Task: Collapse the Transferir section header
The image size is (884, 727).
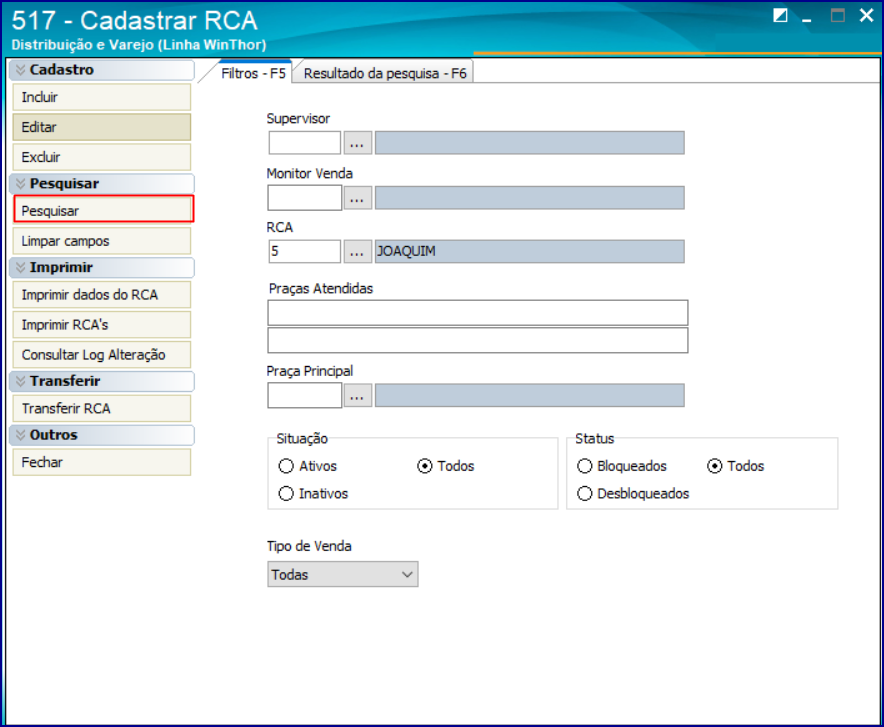Action: point(102,381)
